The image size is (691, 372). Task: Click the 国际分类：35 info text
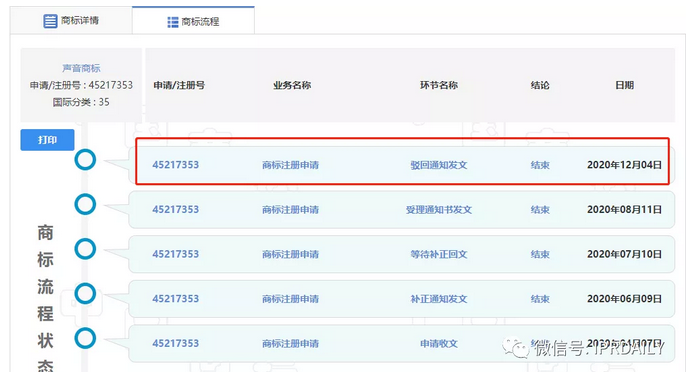[81, 102]
